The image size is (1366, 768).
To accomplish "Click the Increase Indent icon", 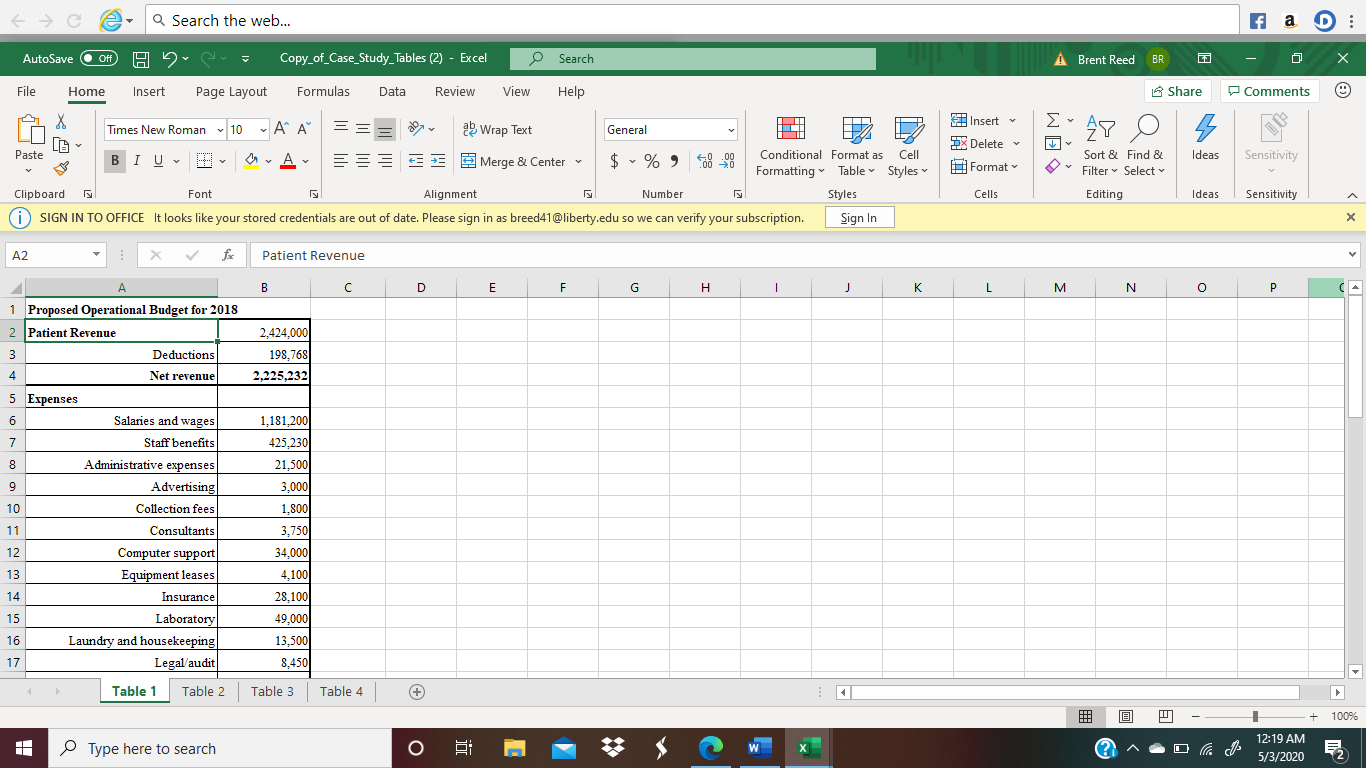I will coord(438,161).
